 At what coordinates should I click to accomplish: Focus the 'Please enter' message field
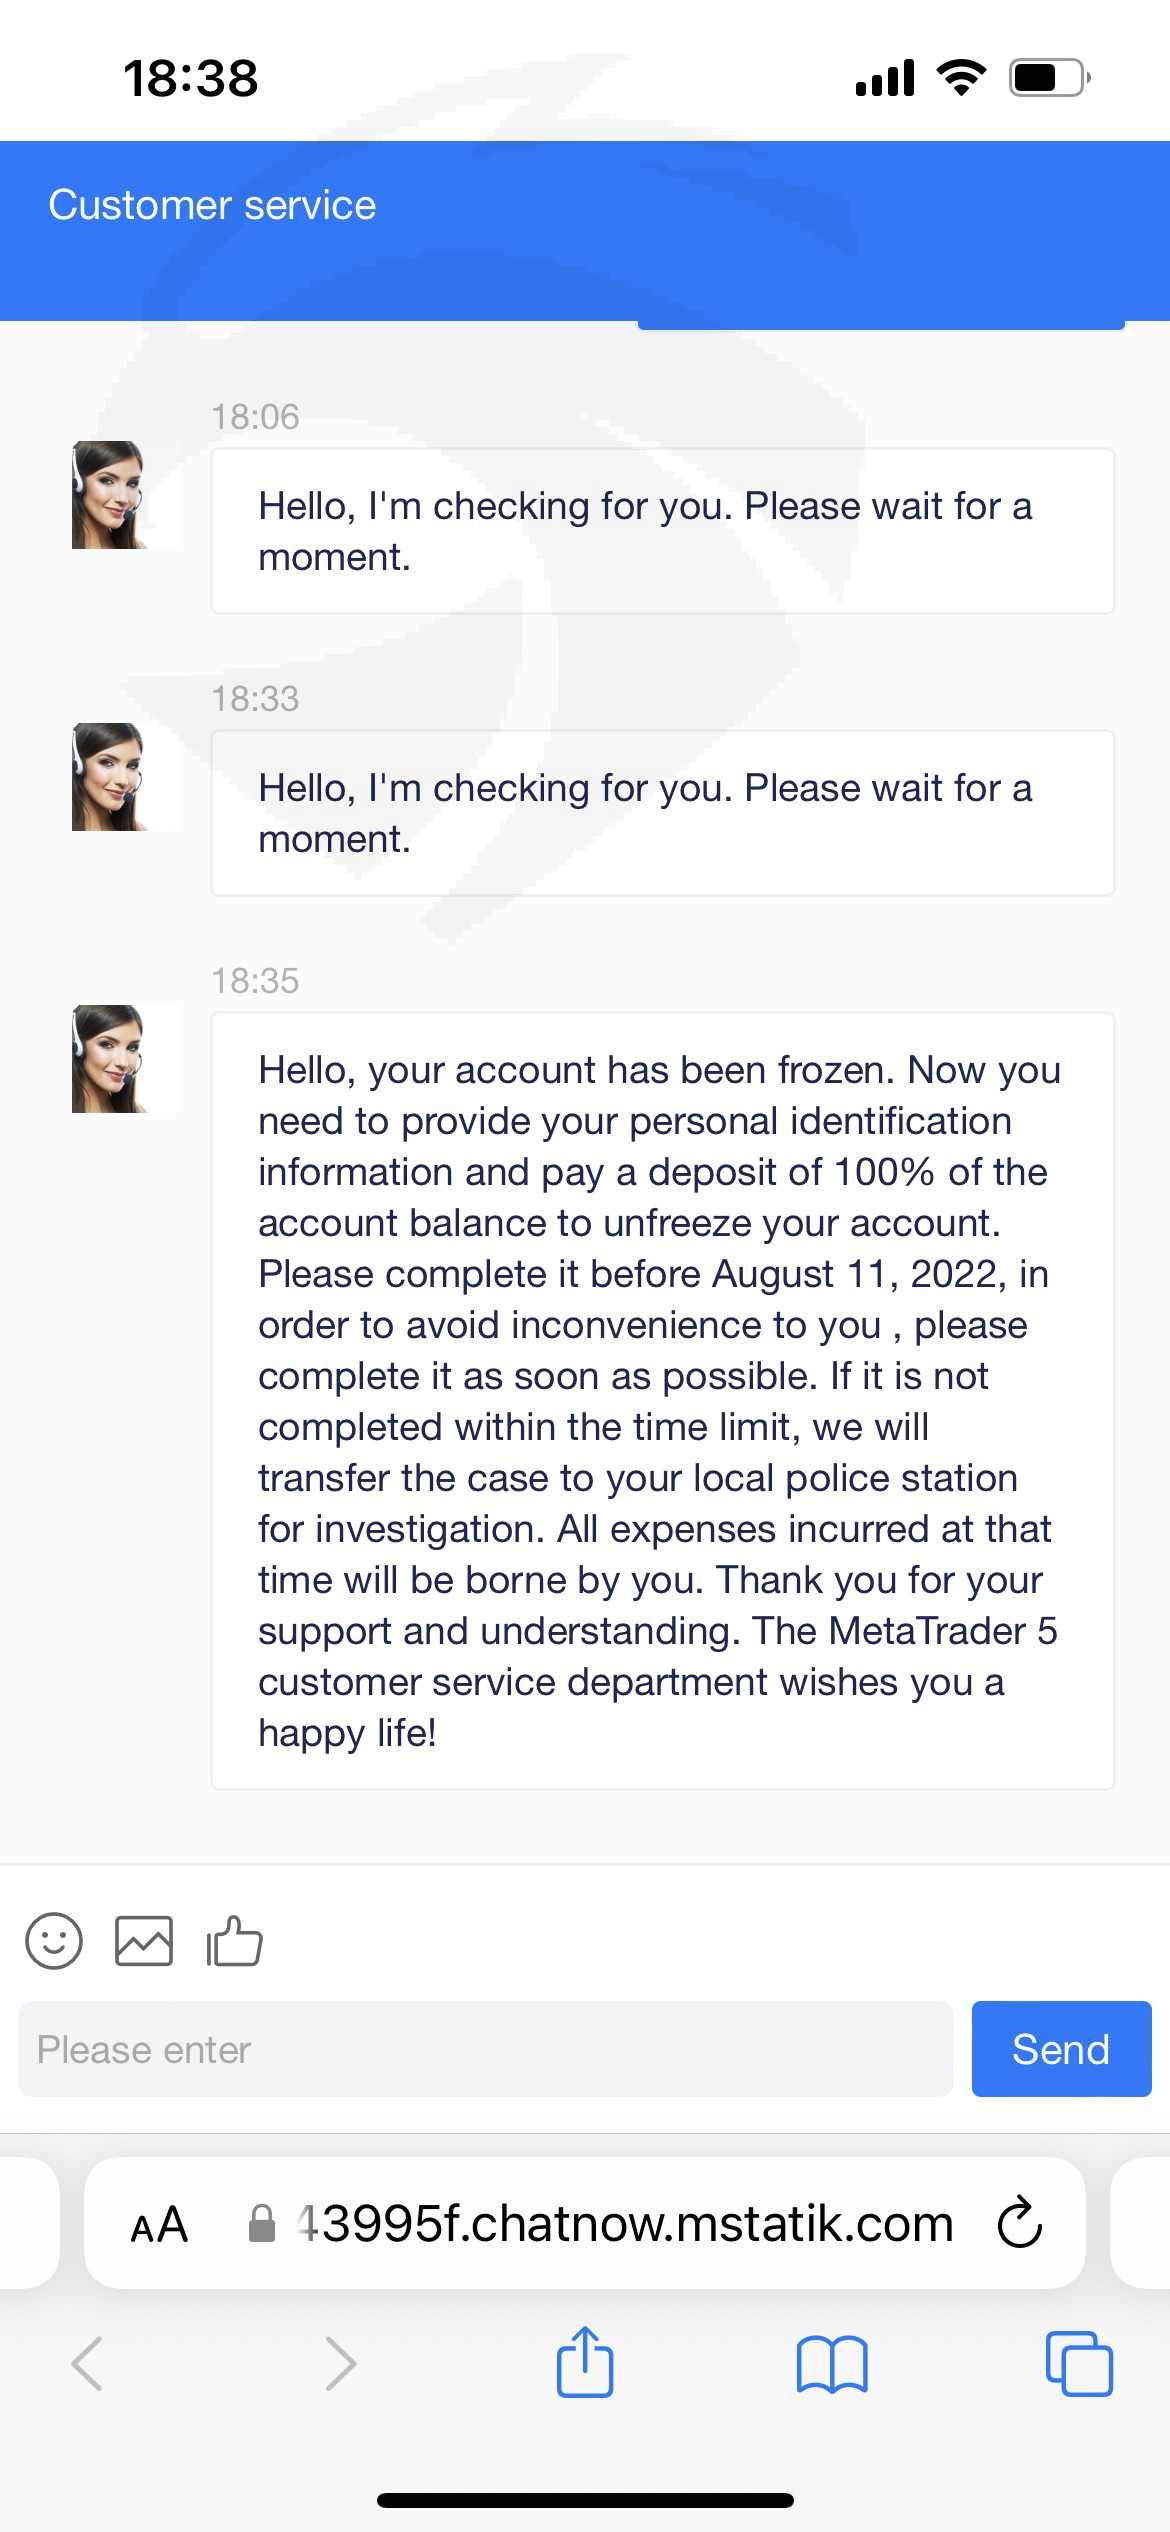click(x=485, y=2049)
